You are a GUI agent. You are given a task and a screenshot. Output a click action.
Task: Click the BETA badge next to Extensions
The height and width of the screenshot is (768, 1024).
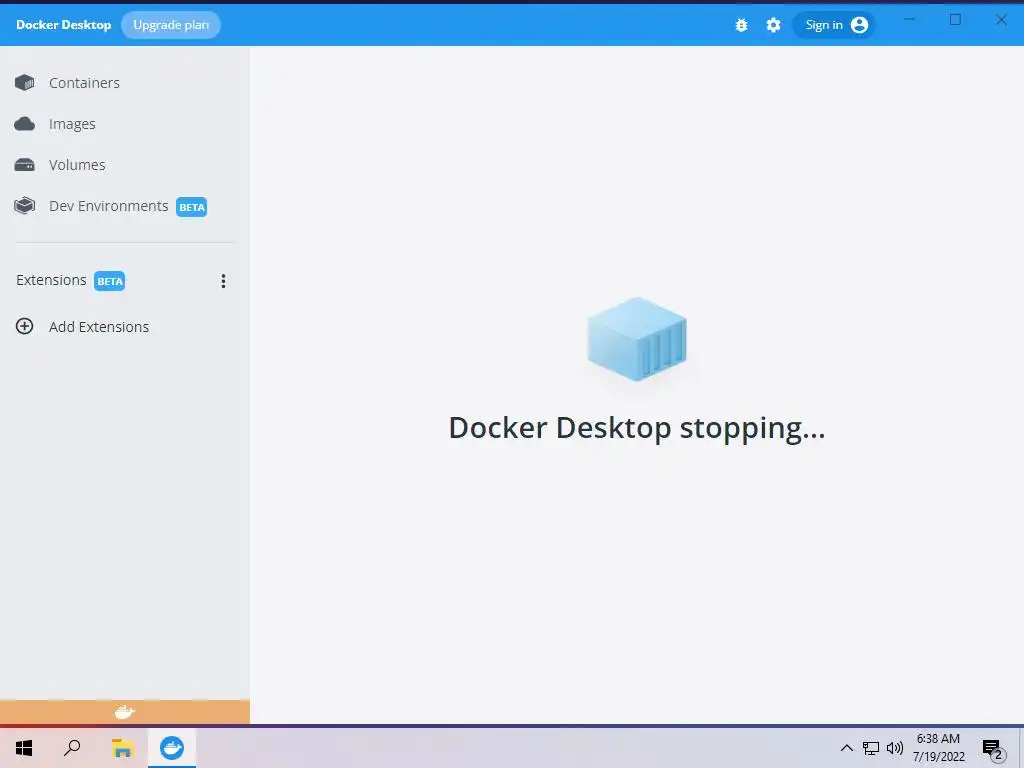click(109, 281)
